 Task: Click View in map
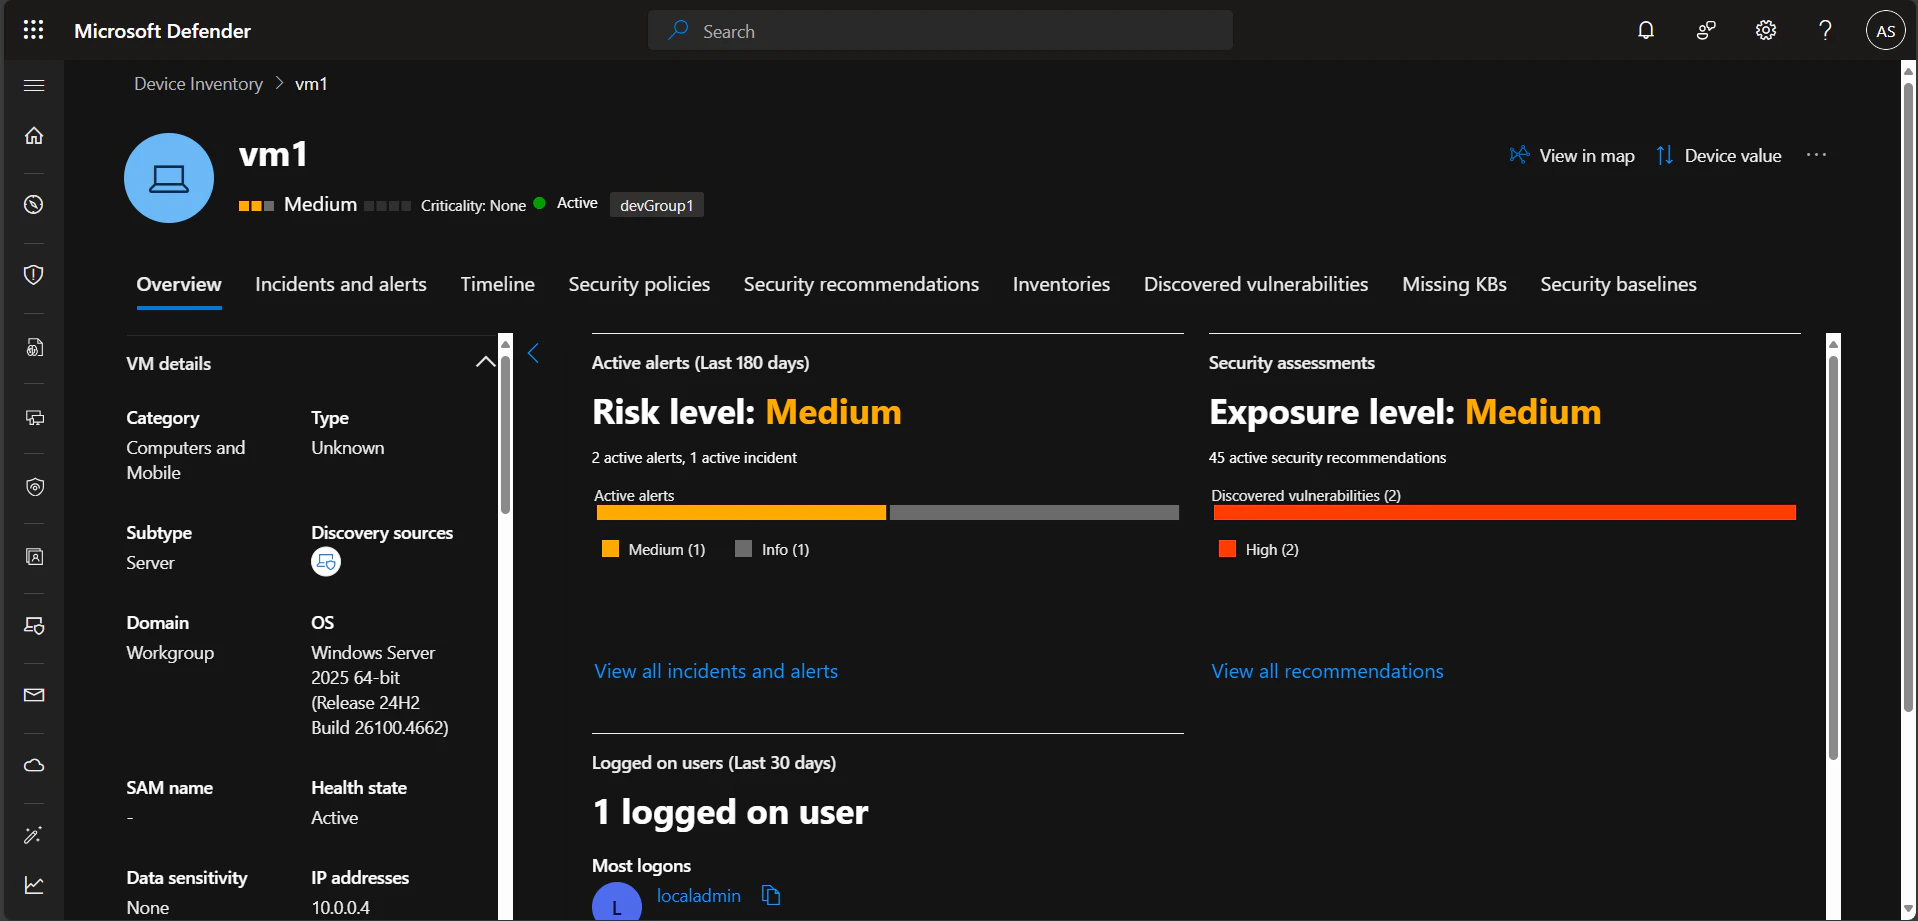(1572, 155)
